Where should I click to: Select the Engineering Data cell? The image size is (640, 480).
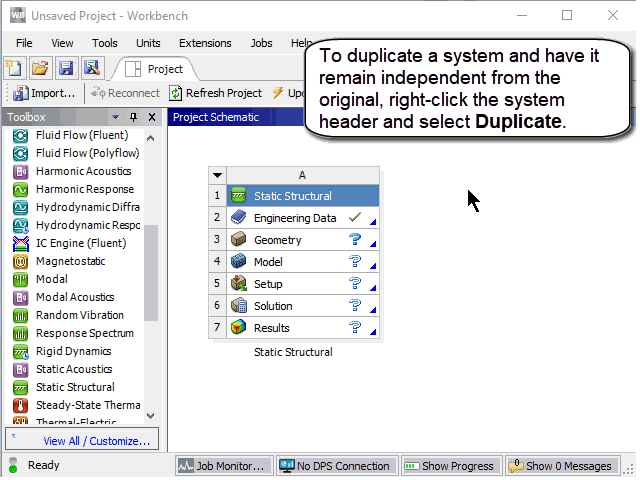[294, 218]
